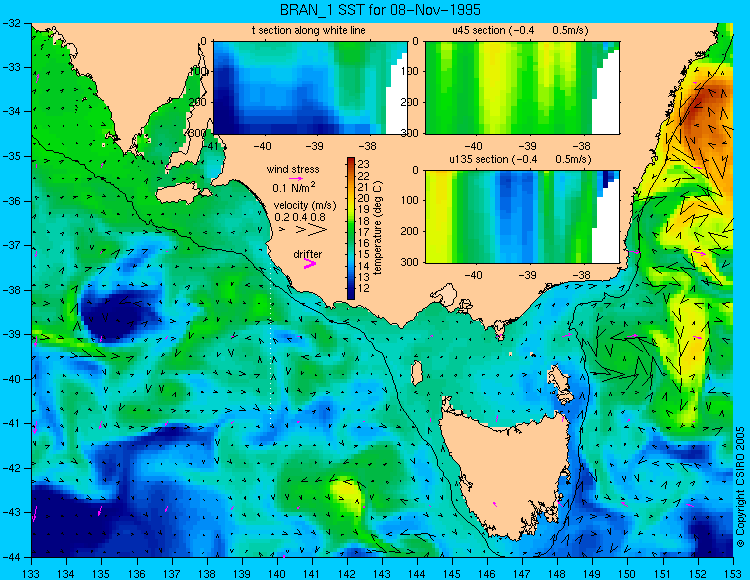Click King Island northwest of Tasmania

417,373
